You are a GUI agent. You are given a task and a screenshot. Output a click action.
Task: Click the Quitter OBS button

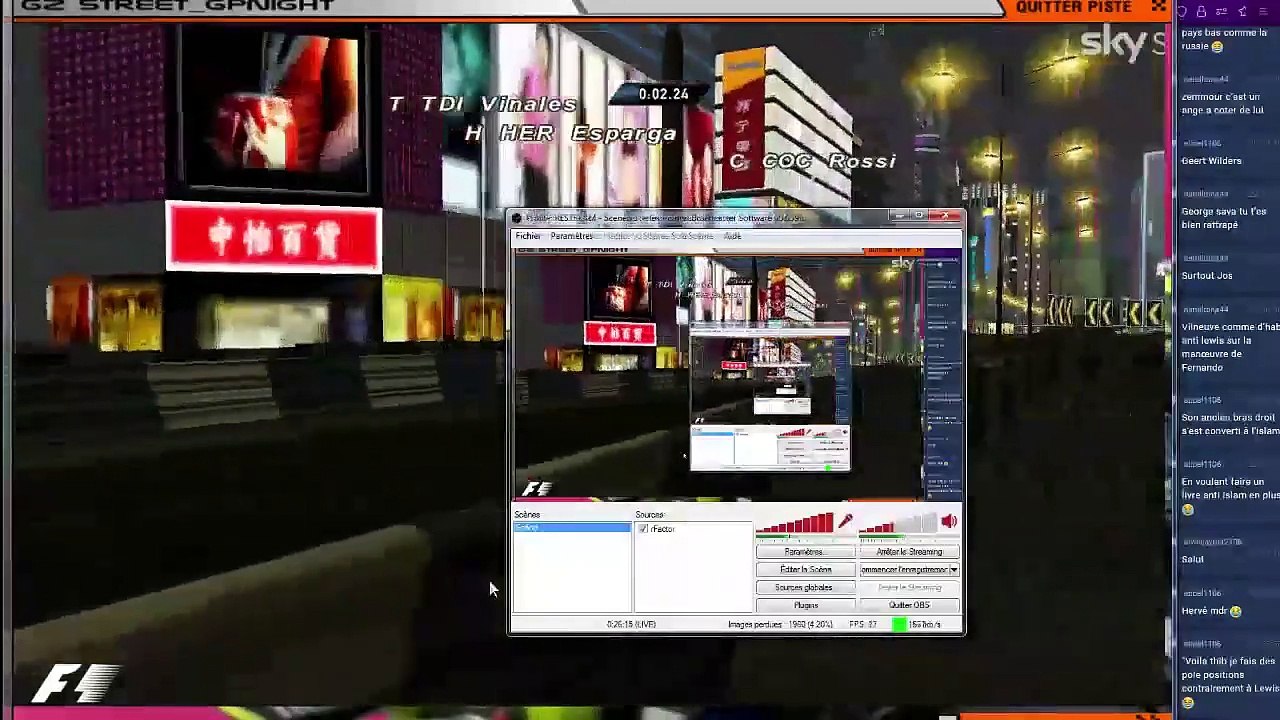pyautogui.click(x=909, y=606)
